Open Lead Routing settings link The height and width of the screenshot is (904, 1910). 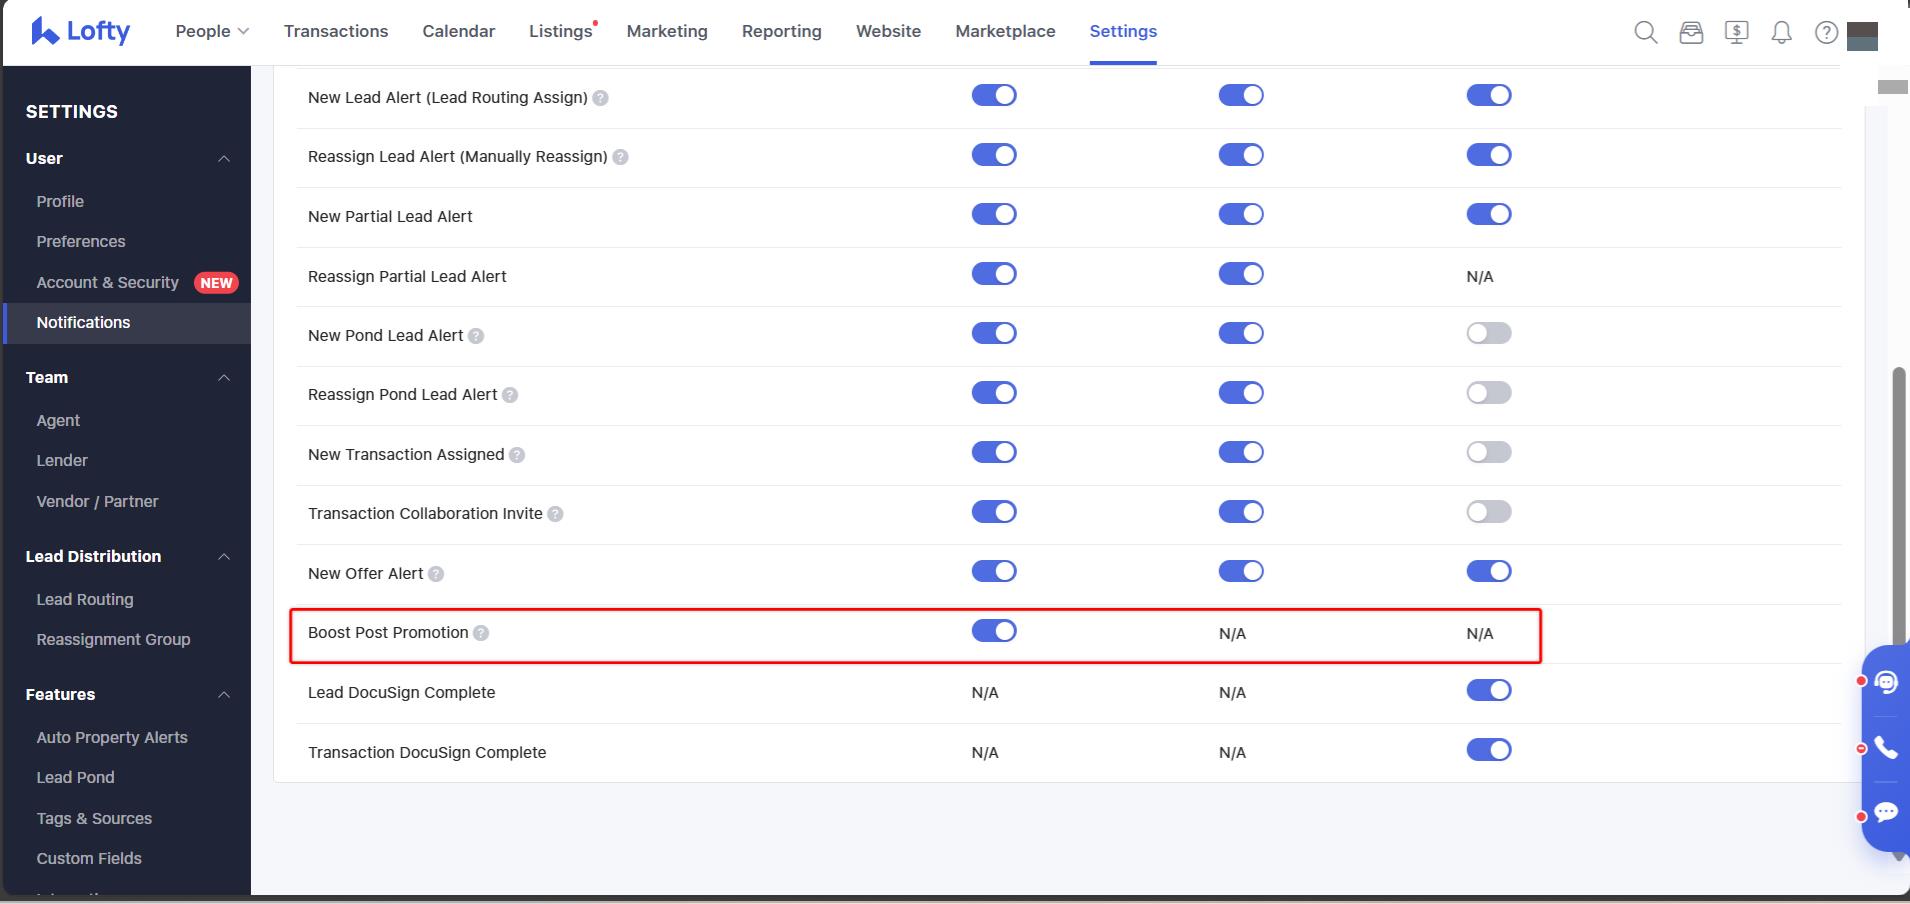coord(85,599)
